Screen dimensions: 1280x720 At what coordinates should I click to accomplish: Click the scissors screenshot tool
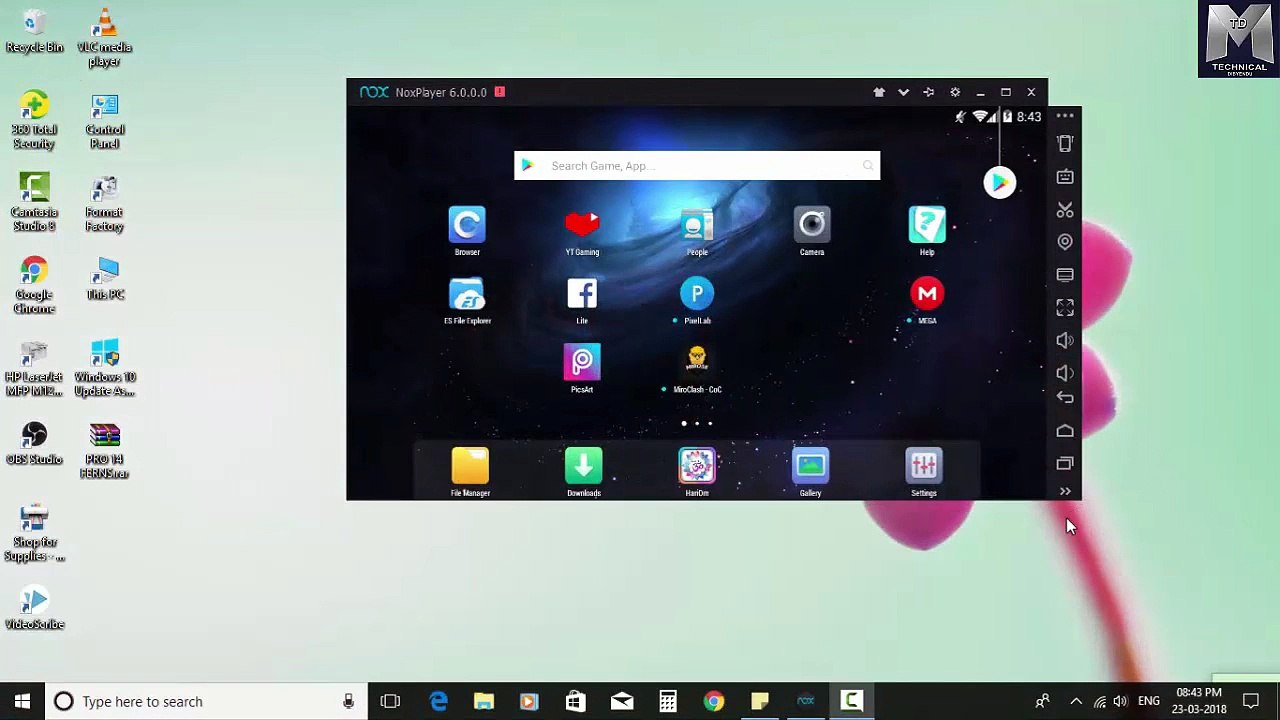tap(1065, 210)
